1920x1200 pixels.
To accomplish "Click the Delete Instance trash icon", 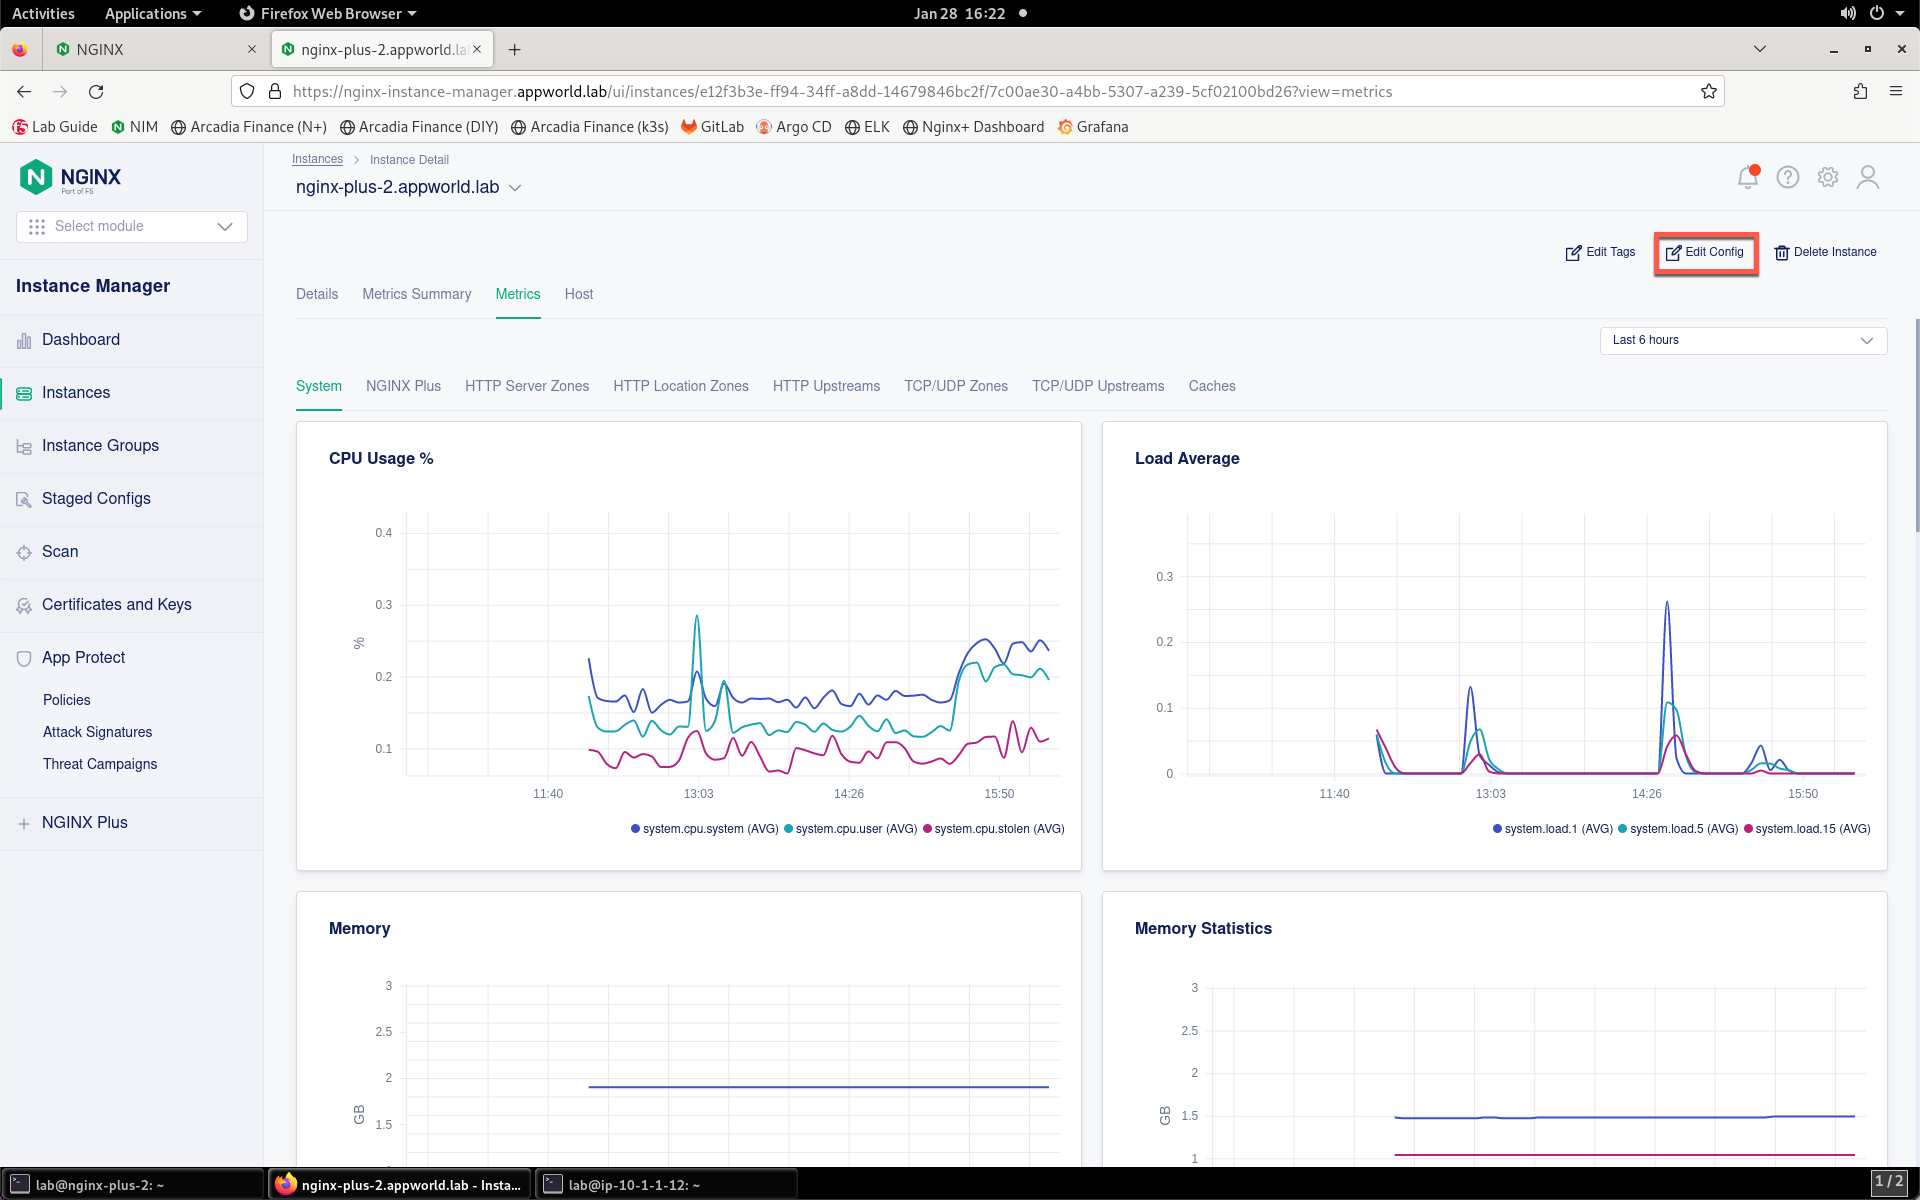I will [x=1781, y=253].
